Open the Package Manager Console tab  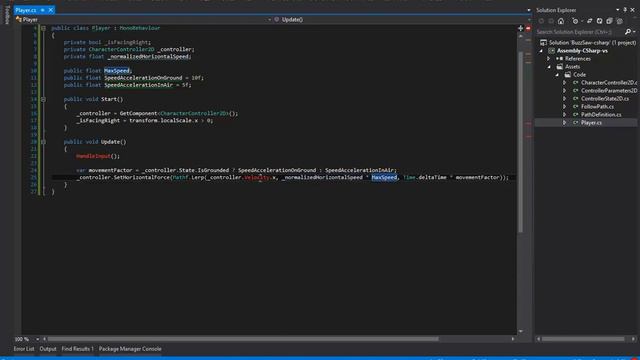coord(130,349)
